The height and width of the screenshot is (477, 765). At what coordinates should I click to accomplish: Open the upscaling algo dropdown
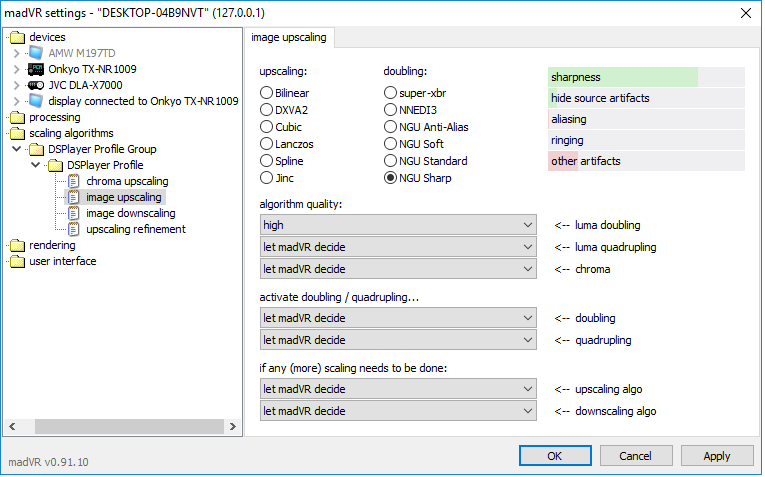[x=398, y=389]
